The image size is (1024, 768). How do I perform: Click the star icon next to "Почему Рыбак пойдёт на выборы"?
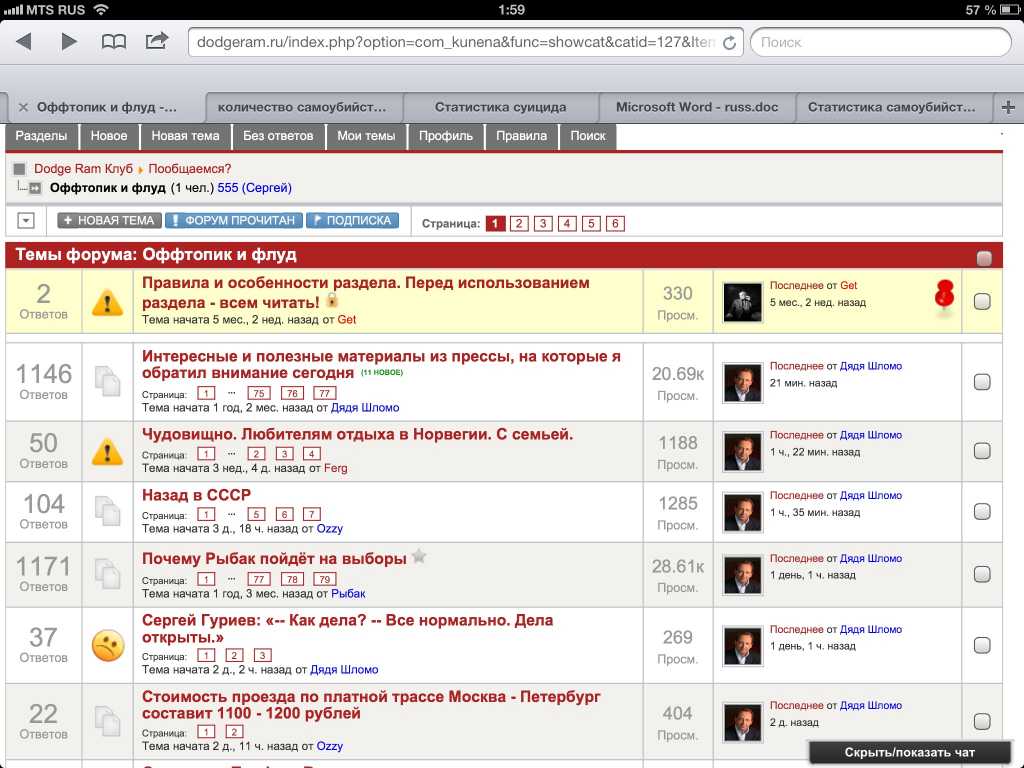coord(419,556)
